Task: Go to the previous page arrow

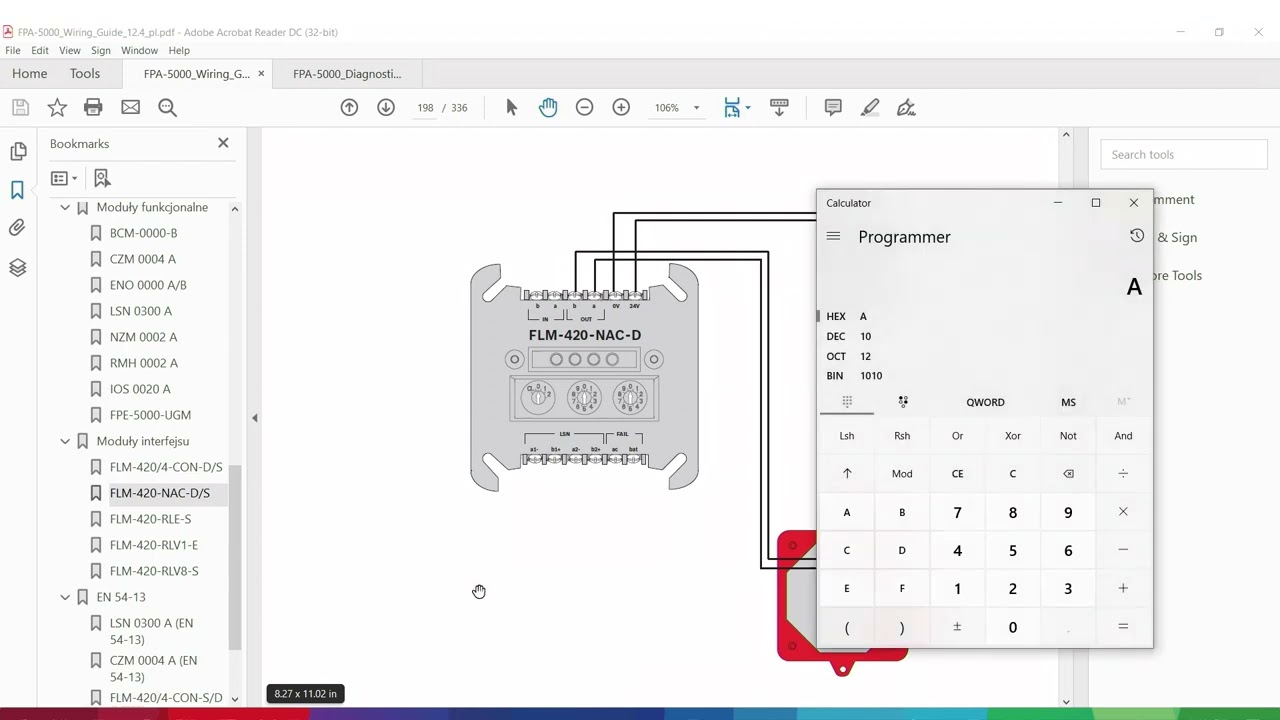Action: (349, 108)
